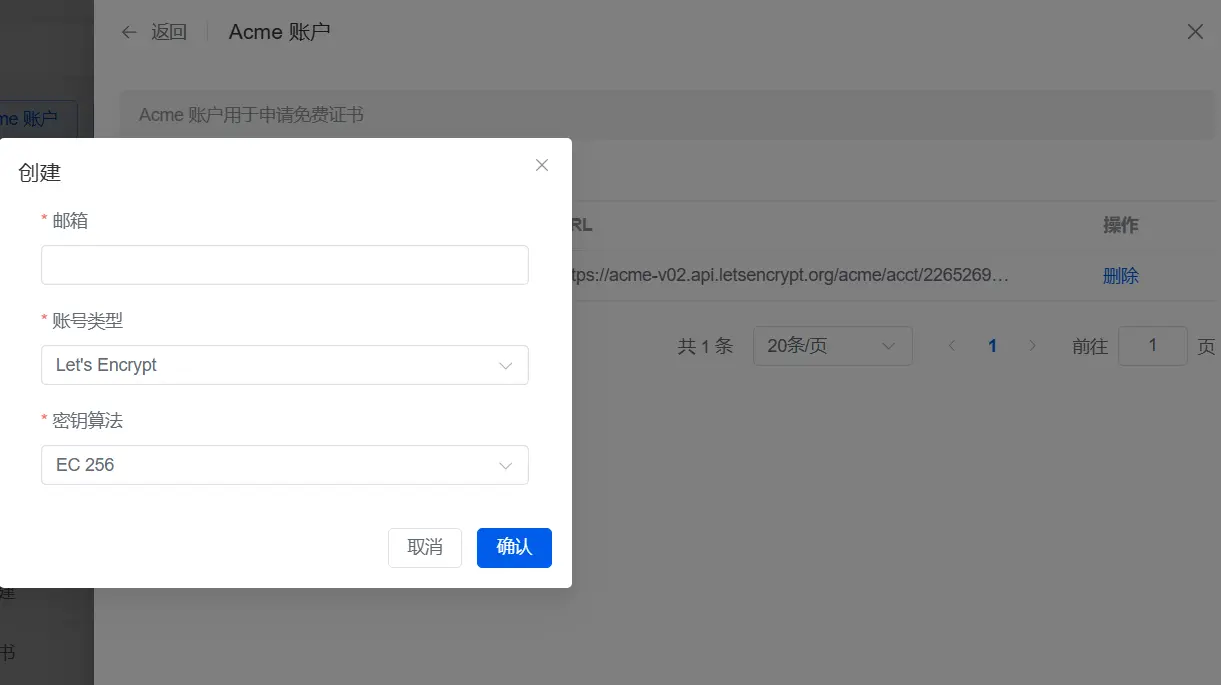Confirm creation with the 确认 button

click(514, 547)
